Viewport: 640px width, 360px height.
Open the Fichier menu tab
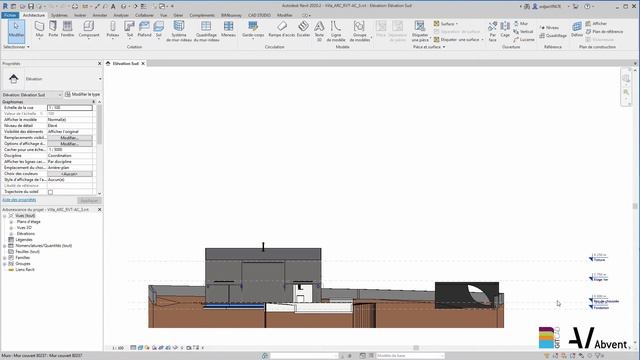(x=10, y=15)
